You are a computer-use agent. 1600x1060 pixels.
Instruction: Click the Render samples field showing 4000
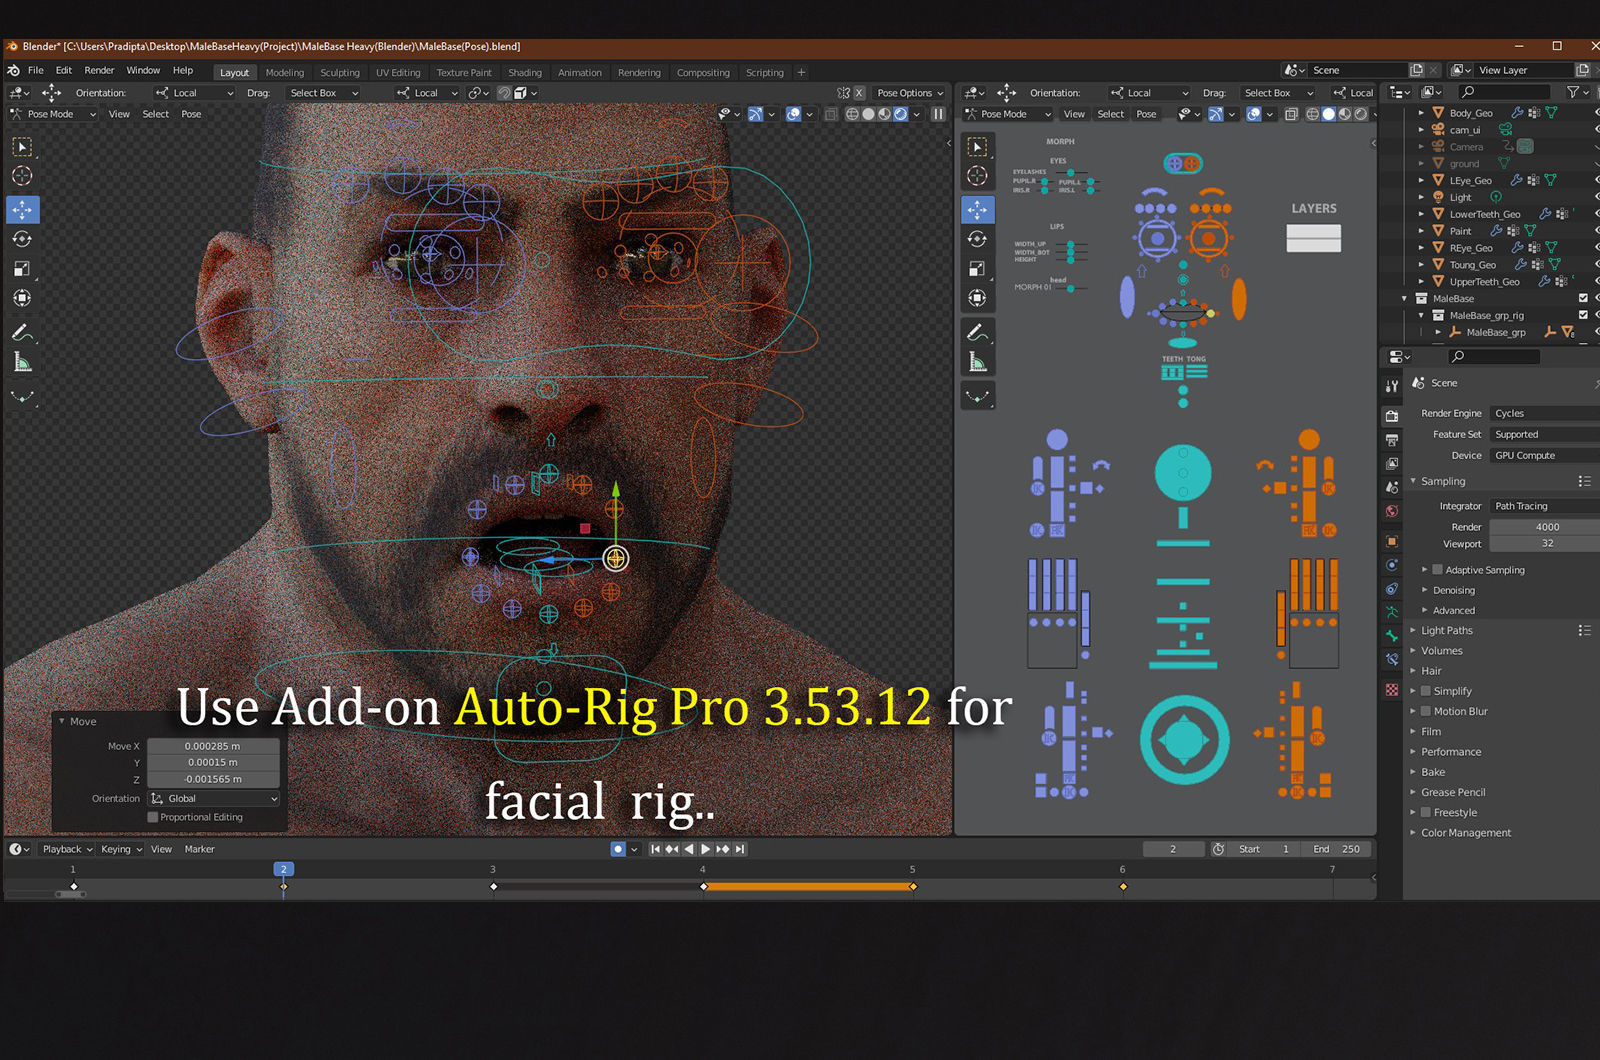[1544, 527]
